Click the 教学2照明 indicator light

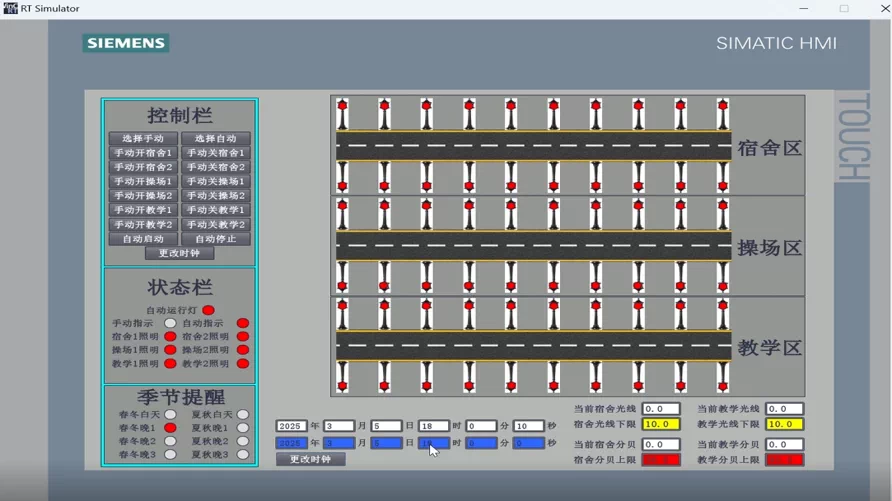pyautogui.click(x=243, y=363)
